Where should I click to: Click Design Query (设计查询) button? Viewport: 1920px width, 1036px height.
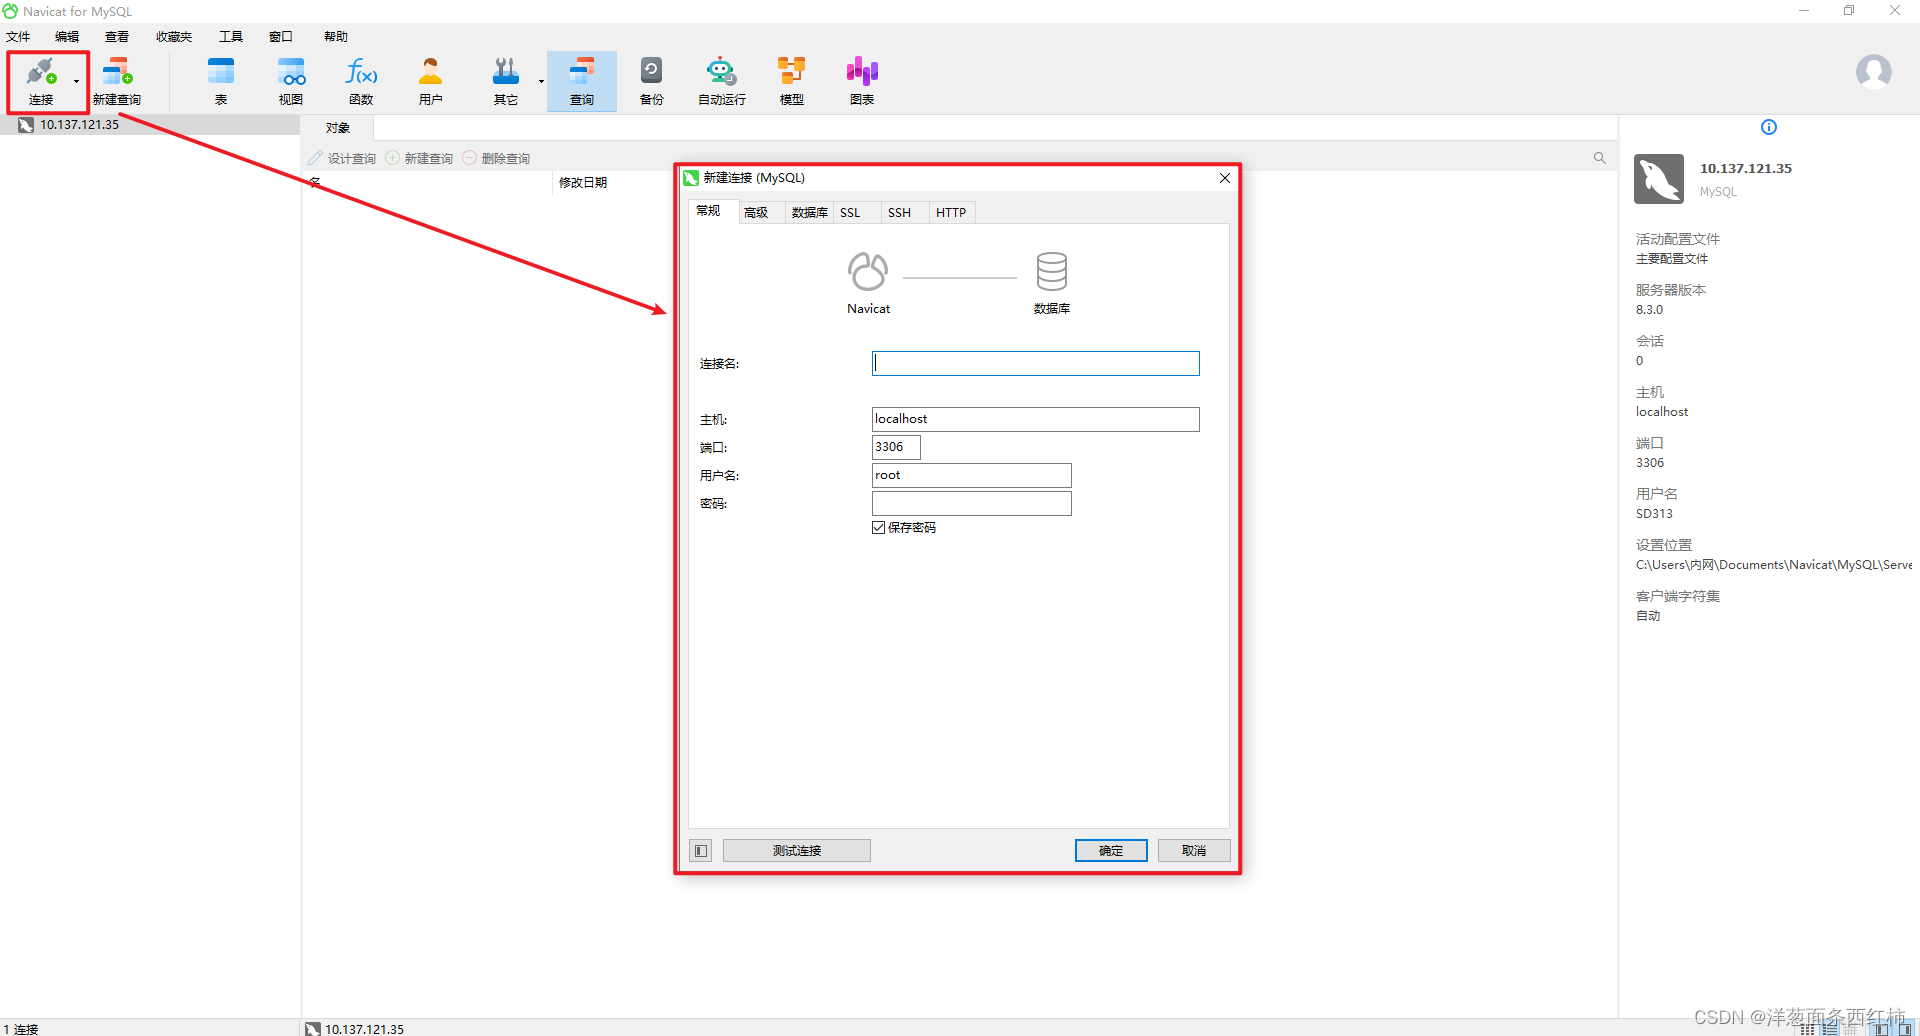tap(342, 158)
